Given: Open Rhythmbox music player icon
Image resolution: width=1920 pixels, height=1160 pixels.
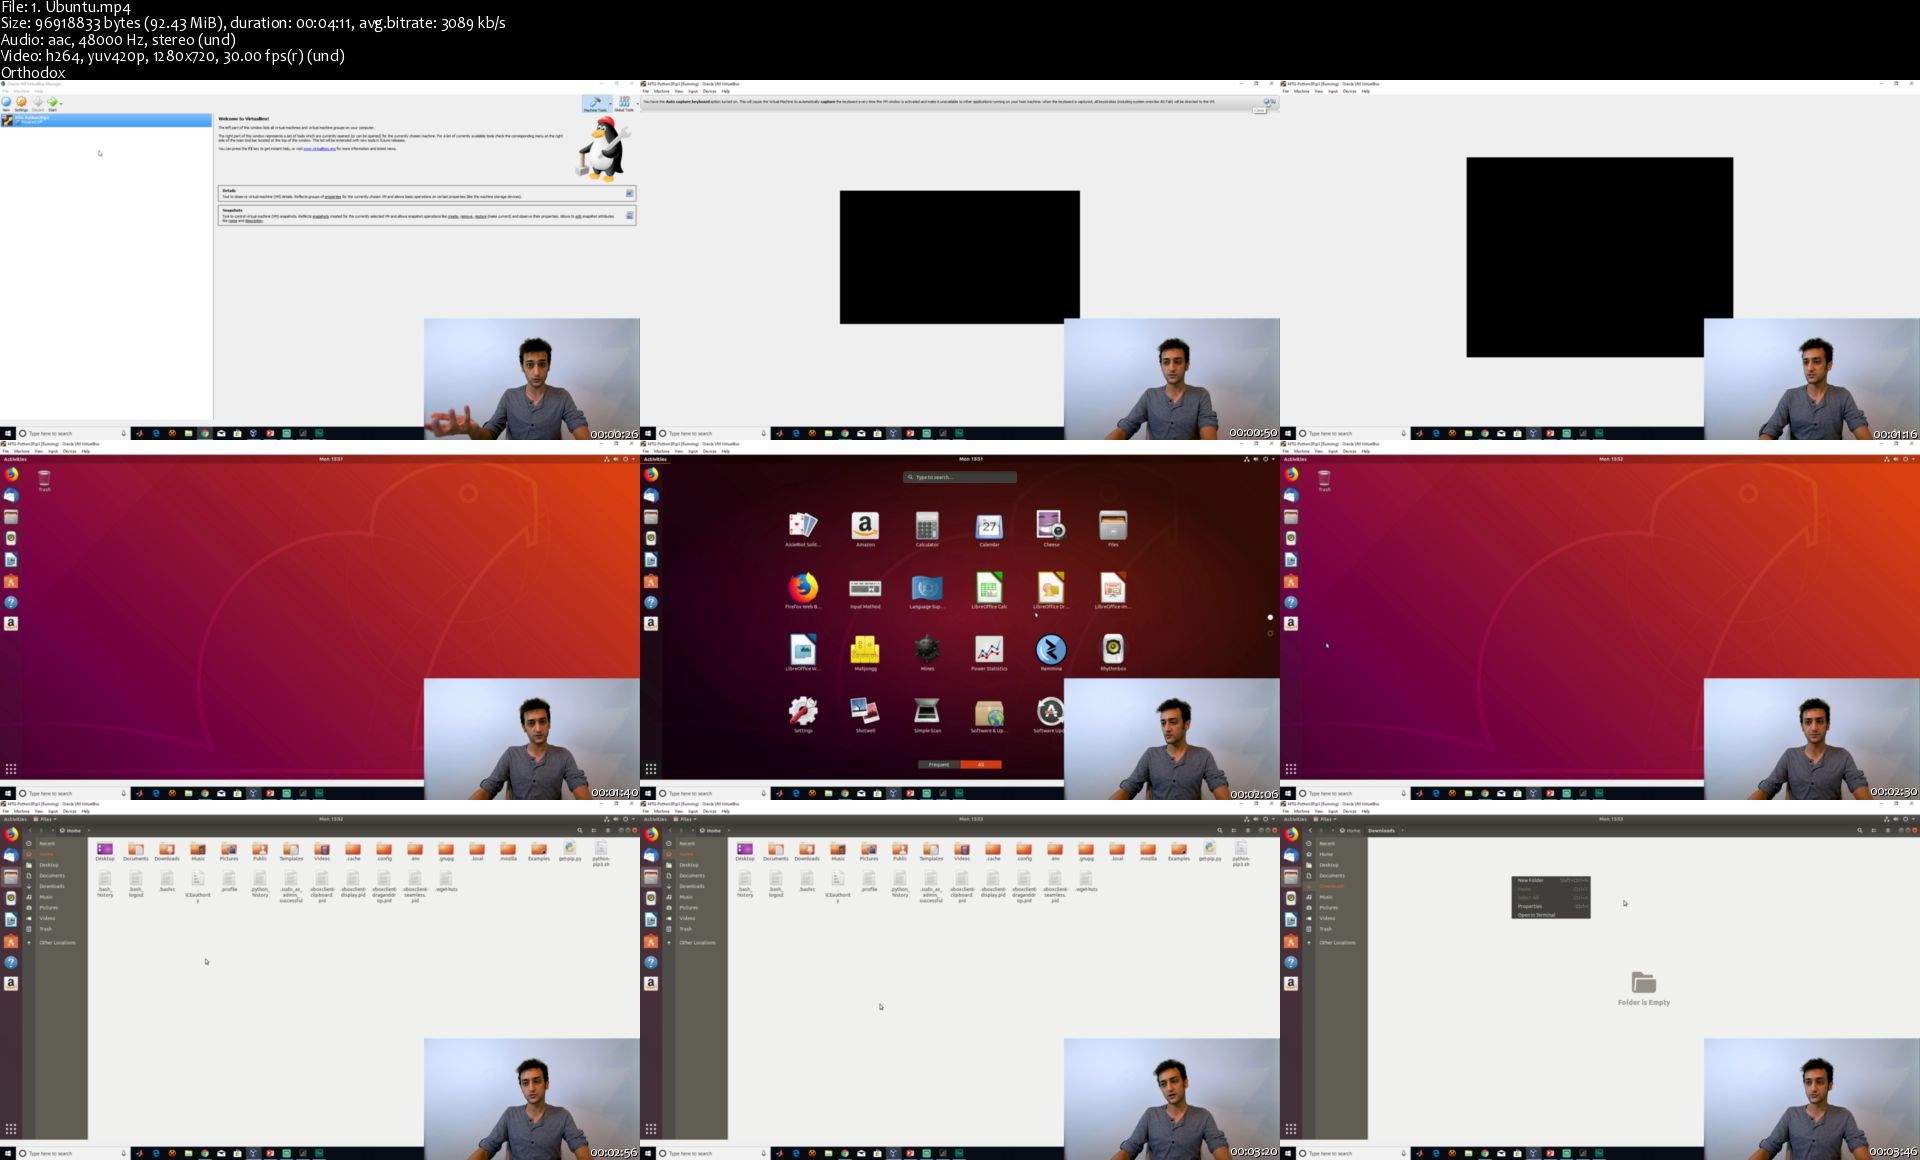Looking at the screenshot, I should (1112, 650).
